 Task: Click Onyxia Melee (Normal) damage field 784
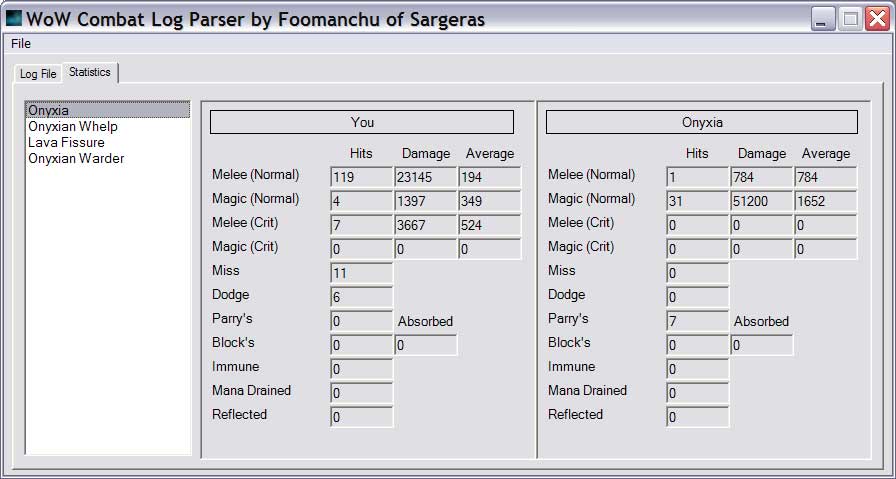click(762, 177)
